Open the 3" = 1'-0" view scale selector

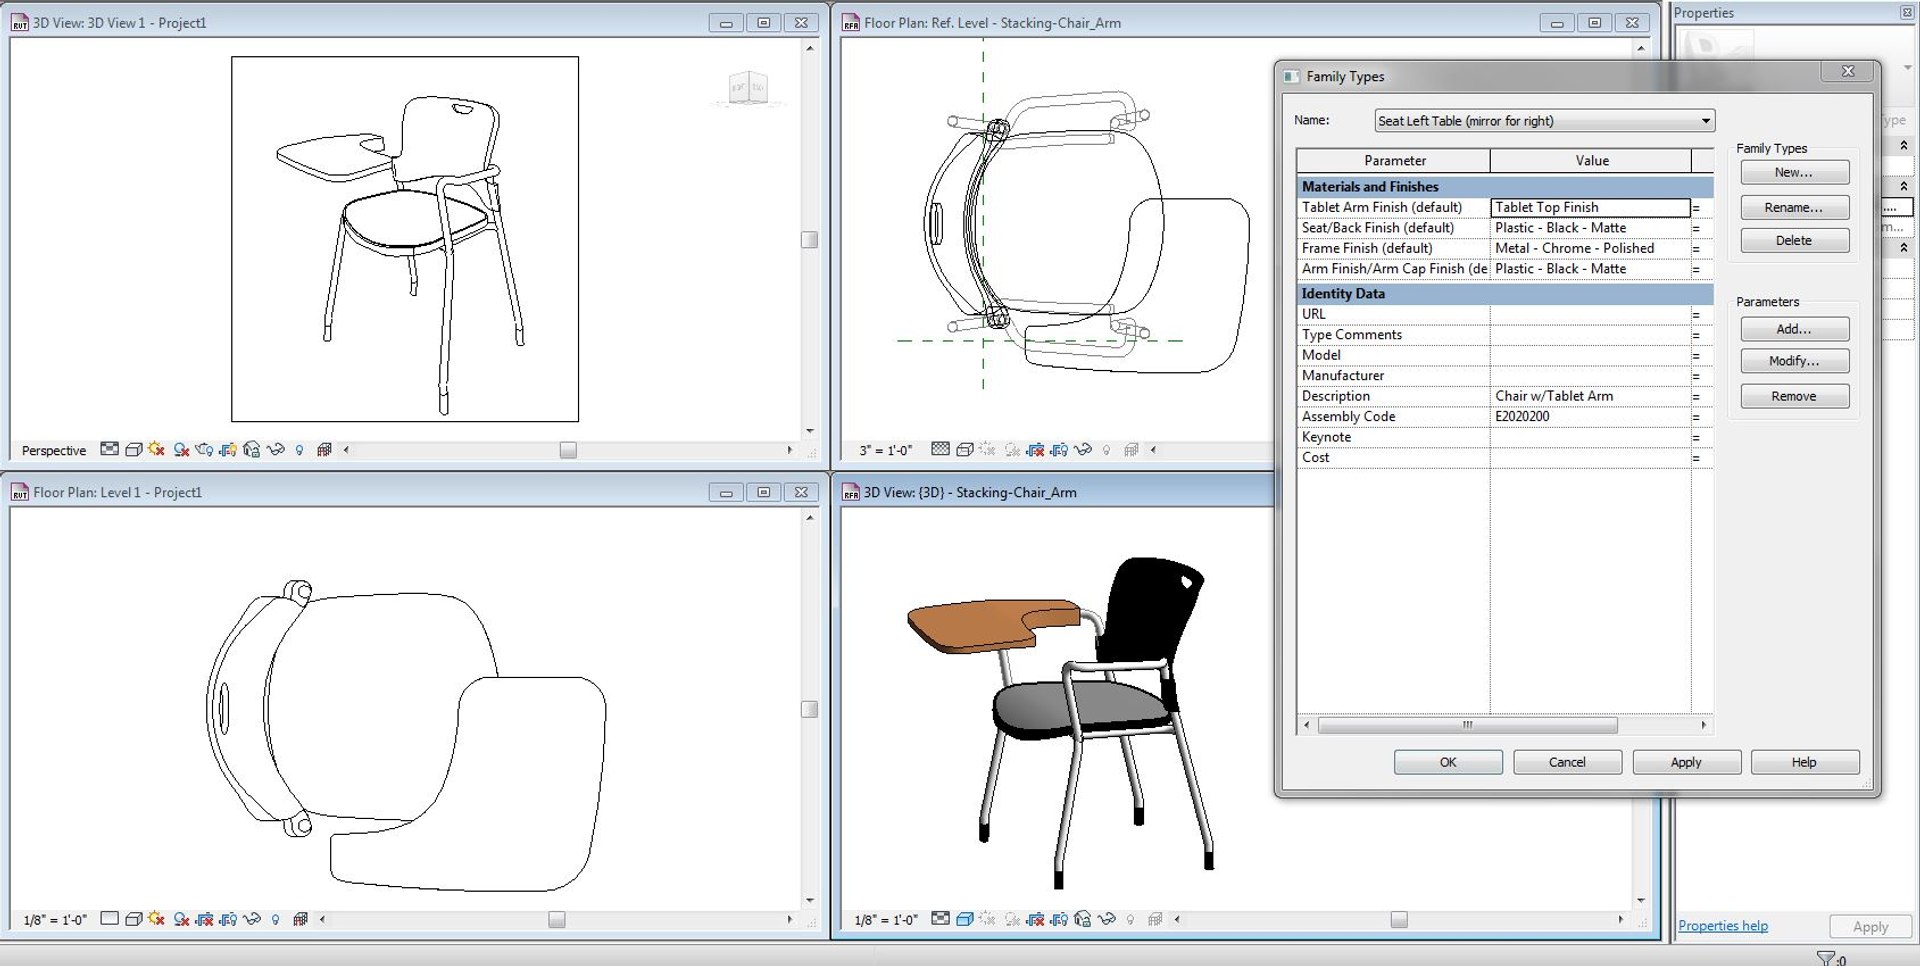click(x=886, y=451)
